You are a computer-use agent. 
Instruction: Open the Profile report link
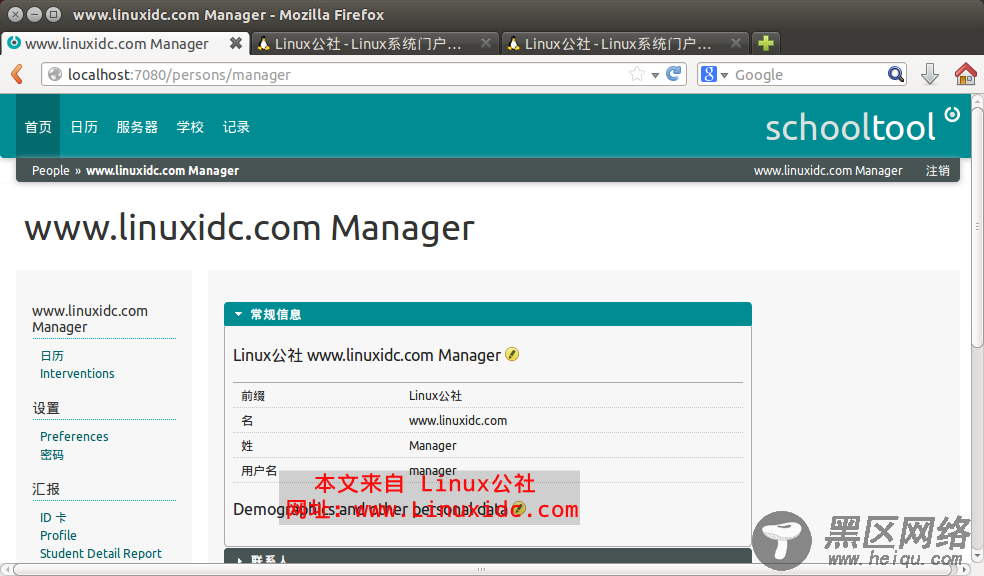click(58, 535)
